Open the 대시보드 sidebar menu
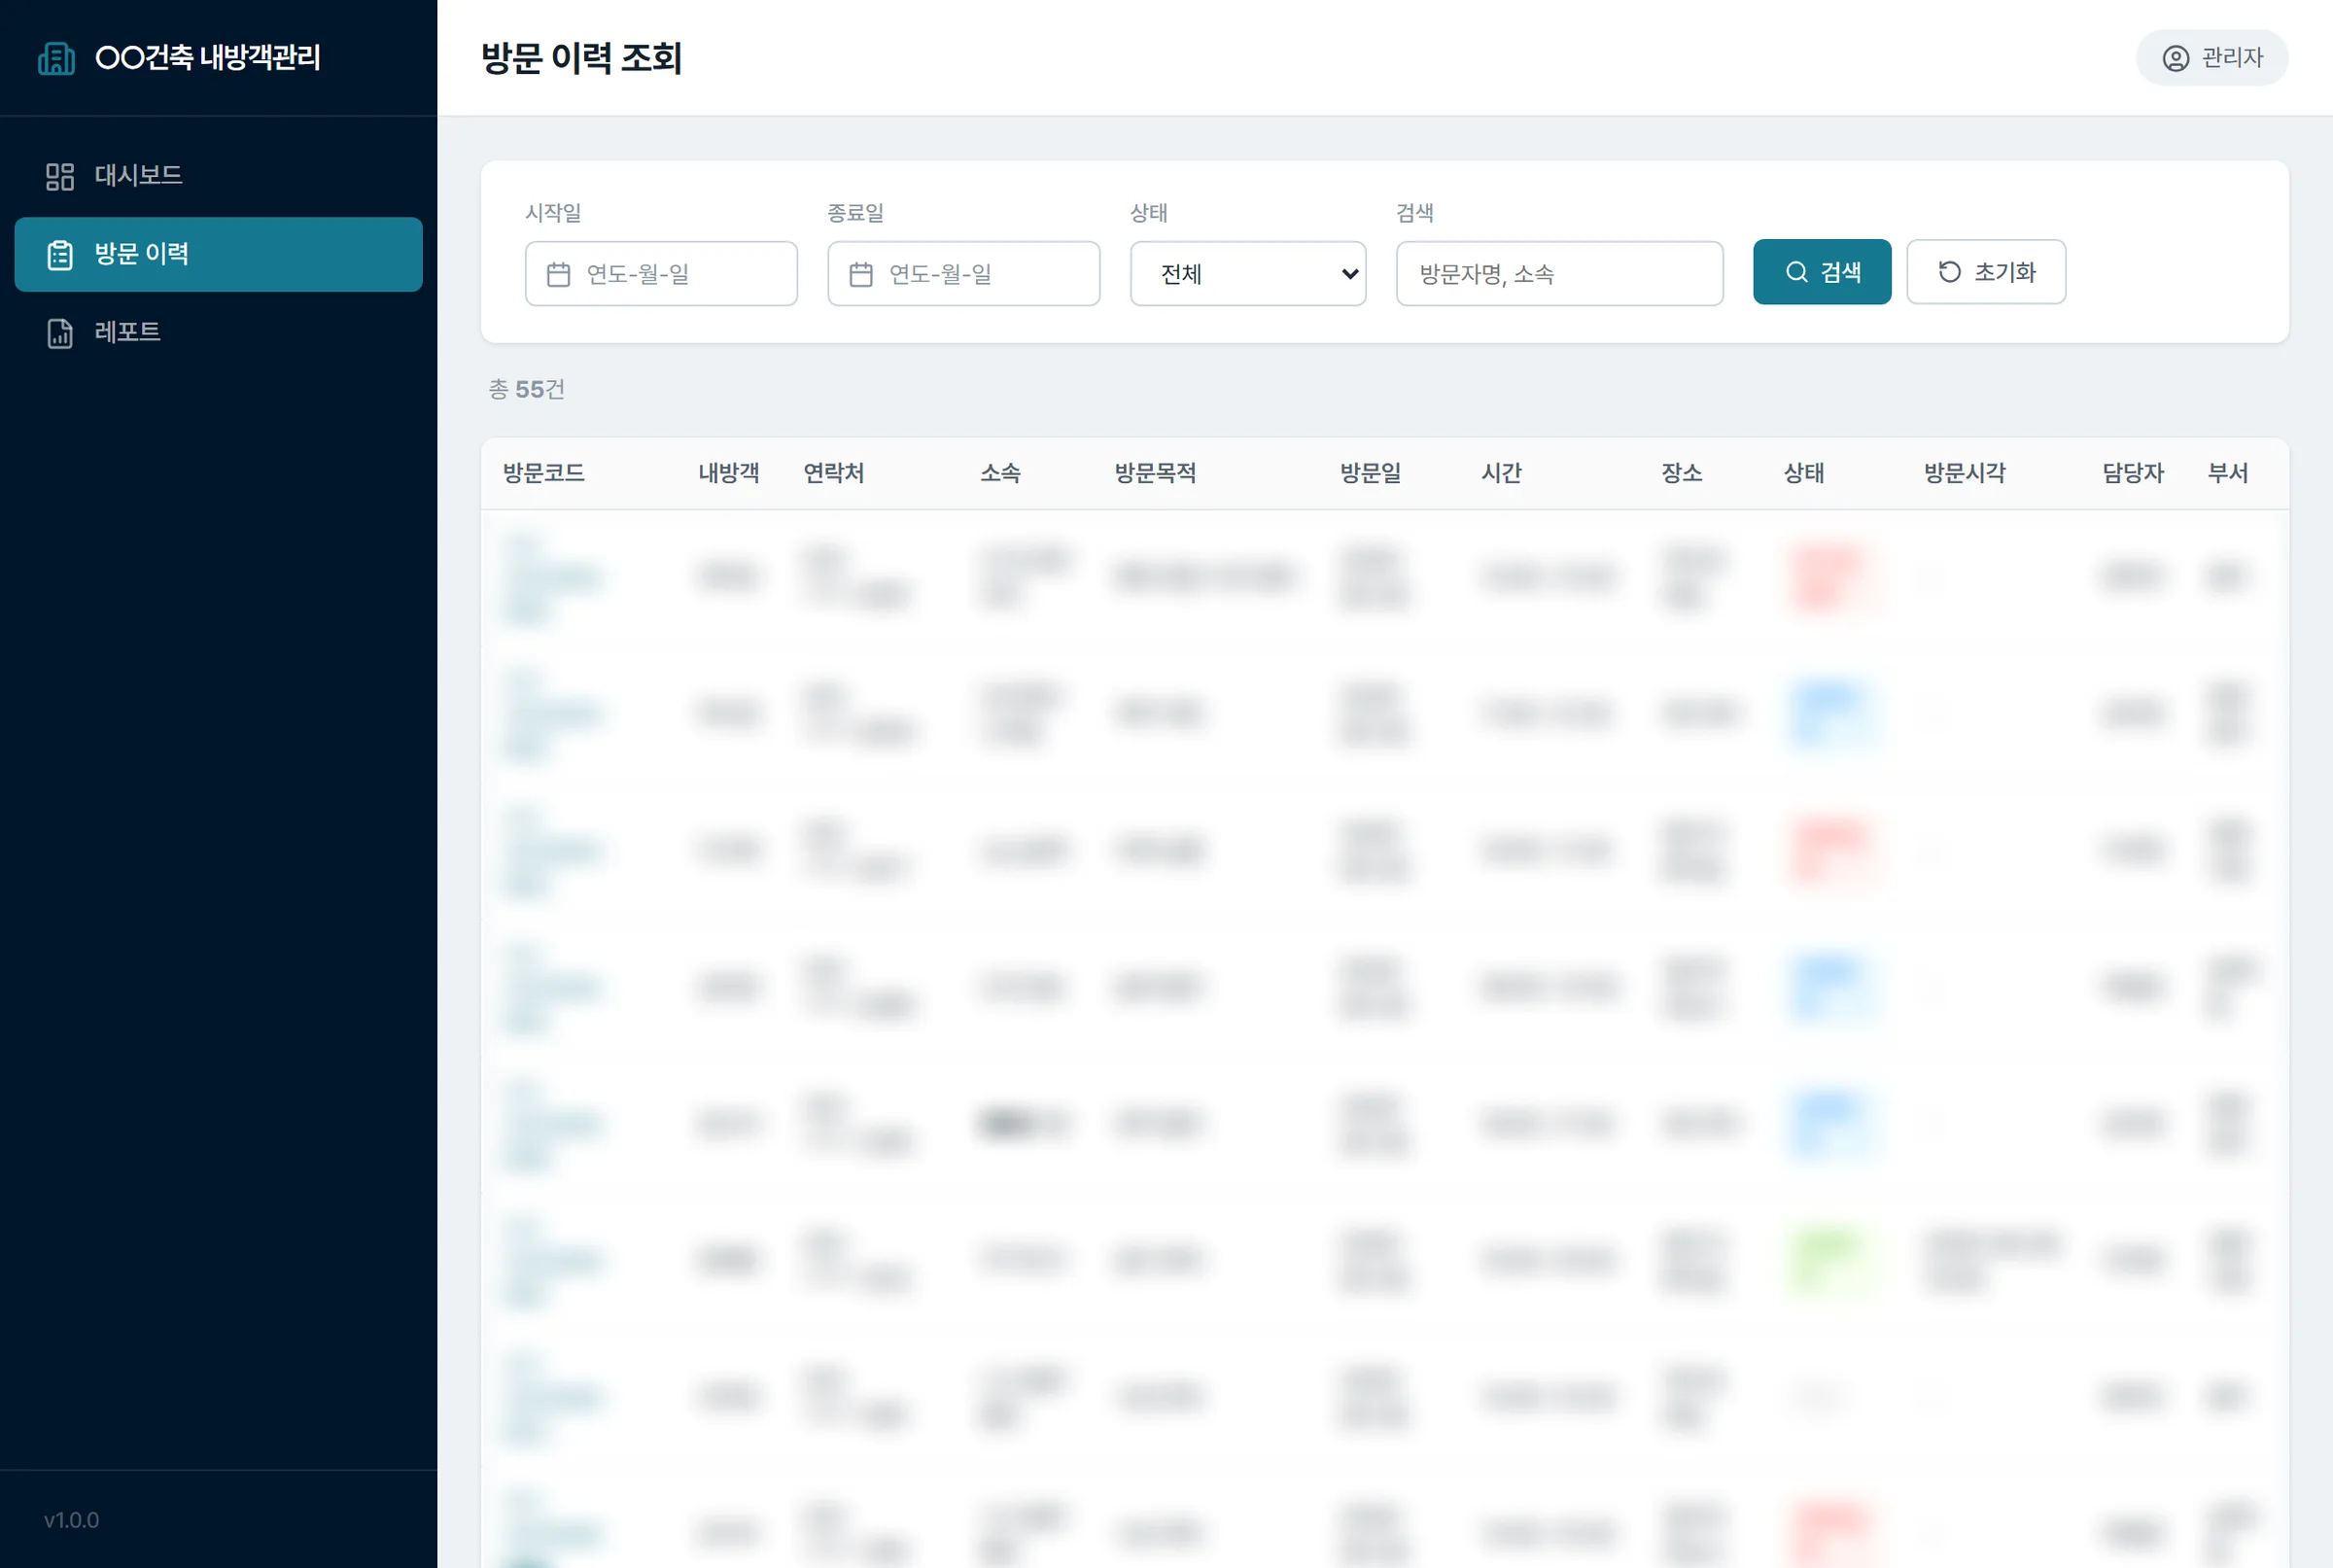Viewport: 2333px width, 1568px height. 218,176
